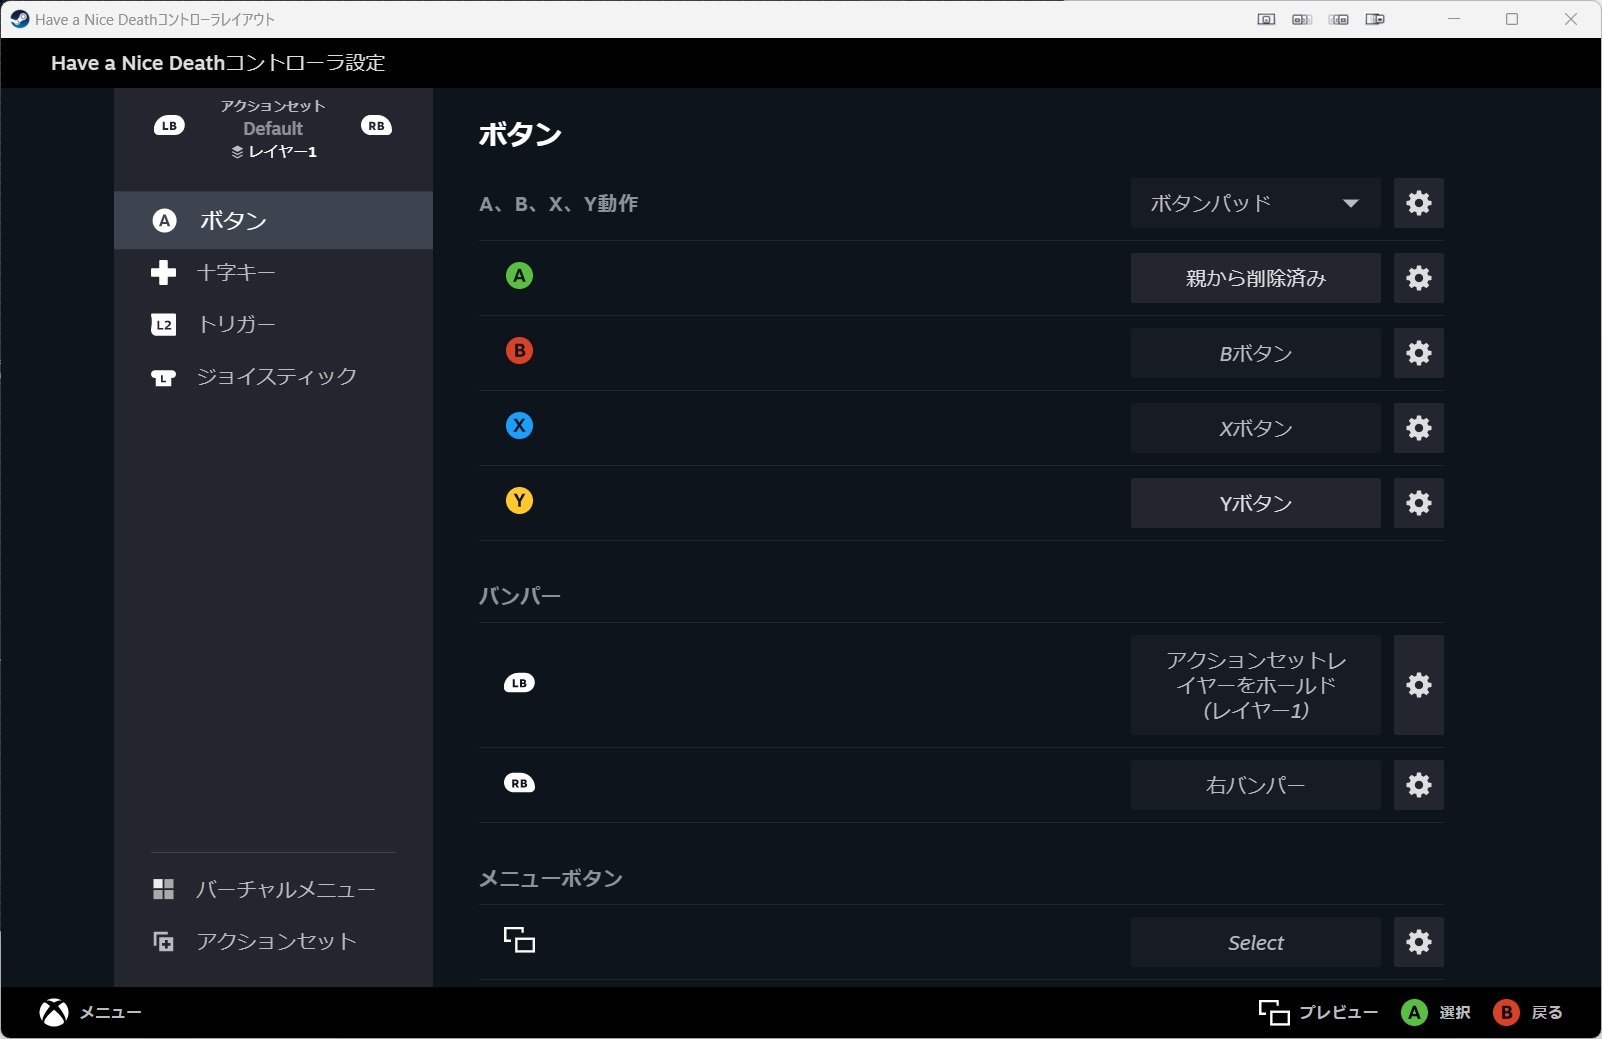Click the レイヤー1 layer label

274,152
